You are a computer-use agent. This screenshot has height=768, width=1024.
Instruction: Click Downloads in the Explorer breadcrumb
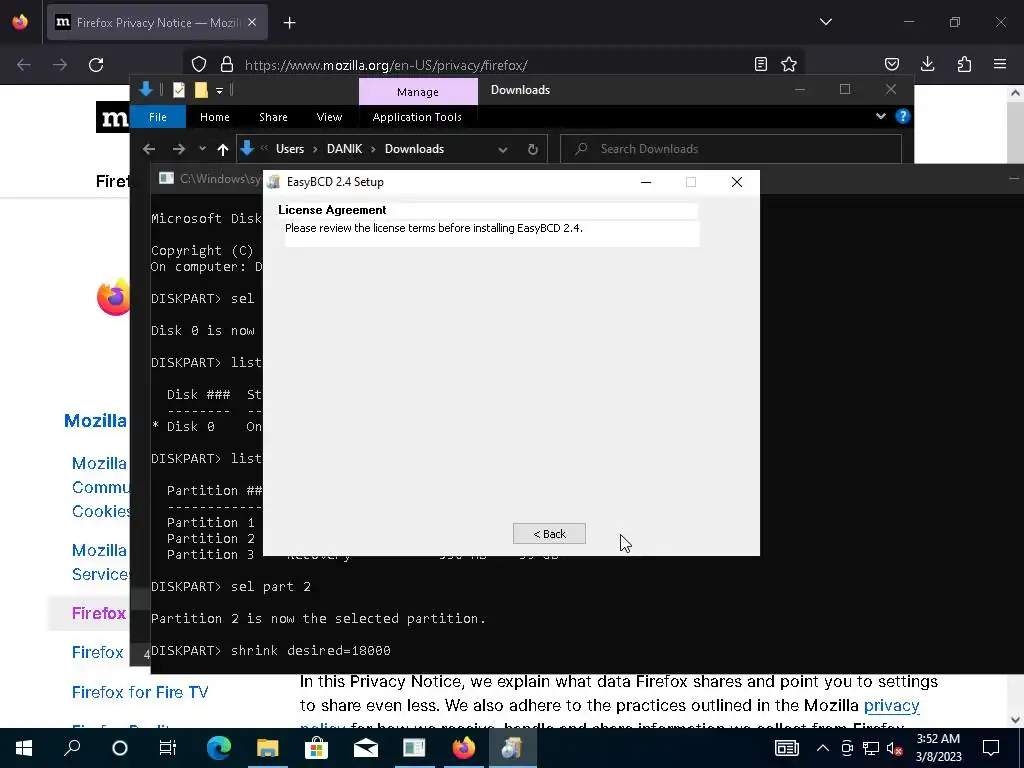414,149
